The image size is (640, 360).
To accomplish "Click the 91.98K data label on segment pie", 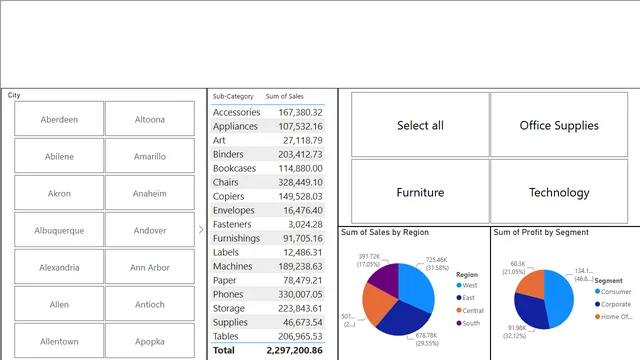I will 517,328.
